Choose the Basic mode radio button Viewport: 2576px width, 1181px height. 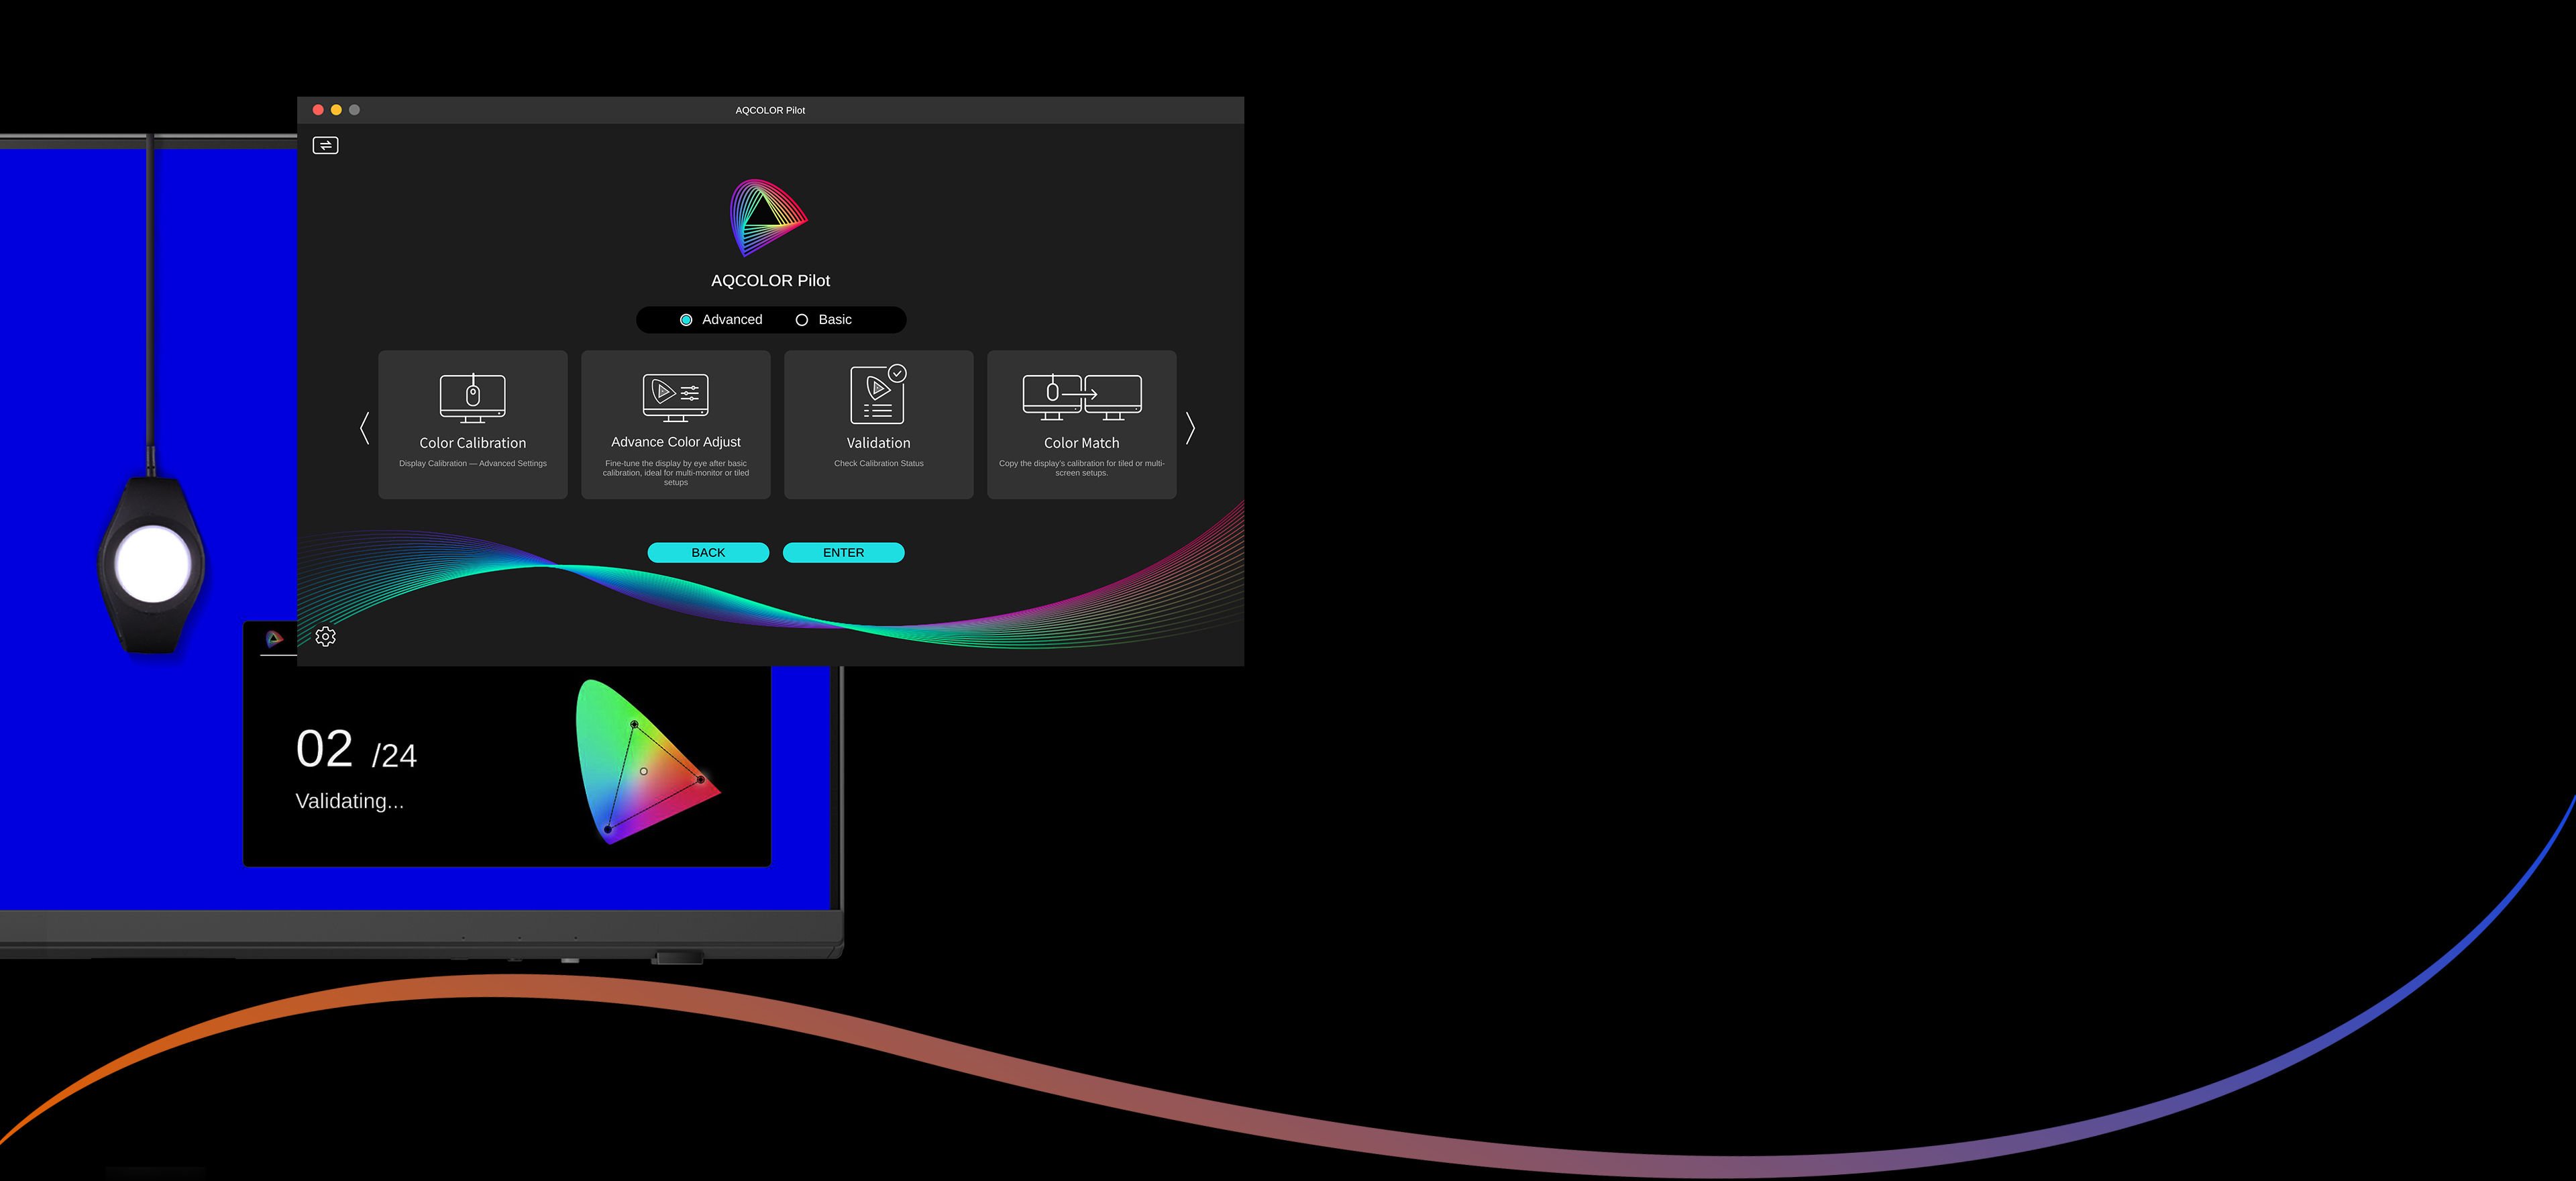(801, 320)
